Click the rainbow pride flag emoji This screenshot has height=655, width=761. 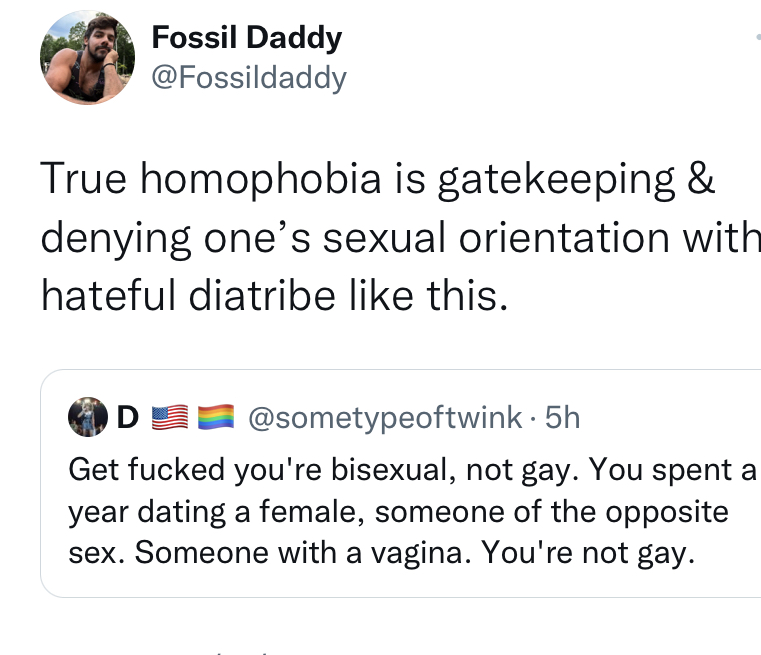point(217,418)
